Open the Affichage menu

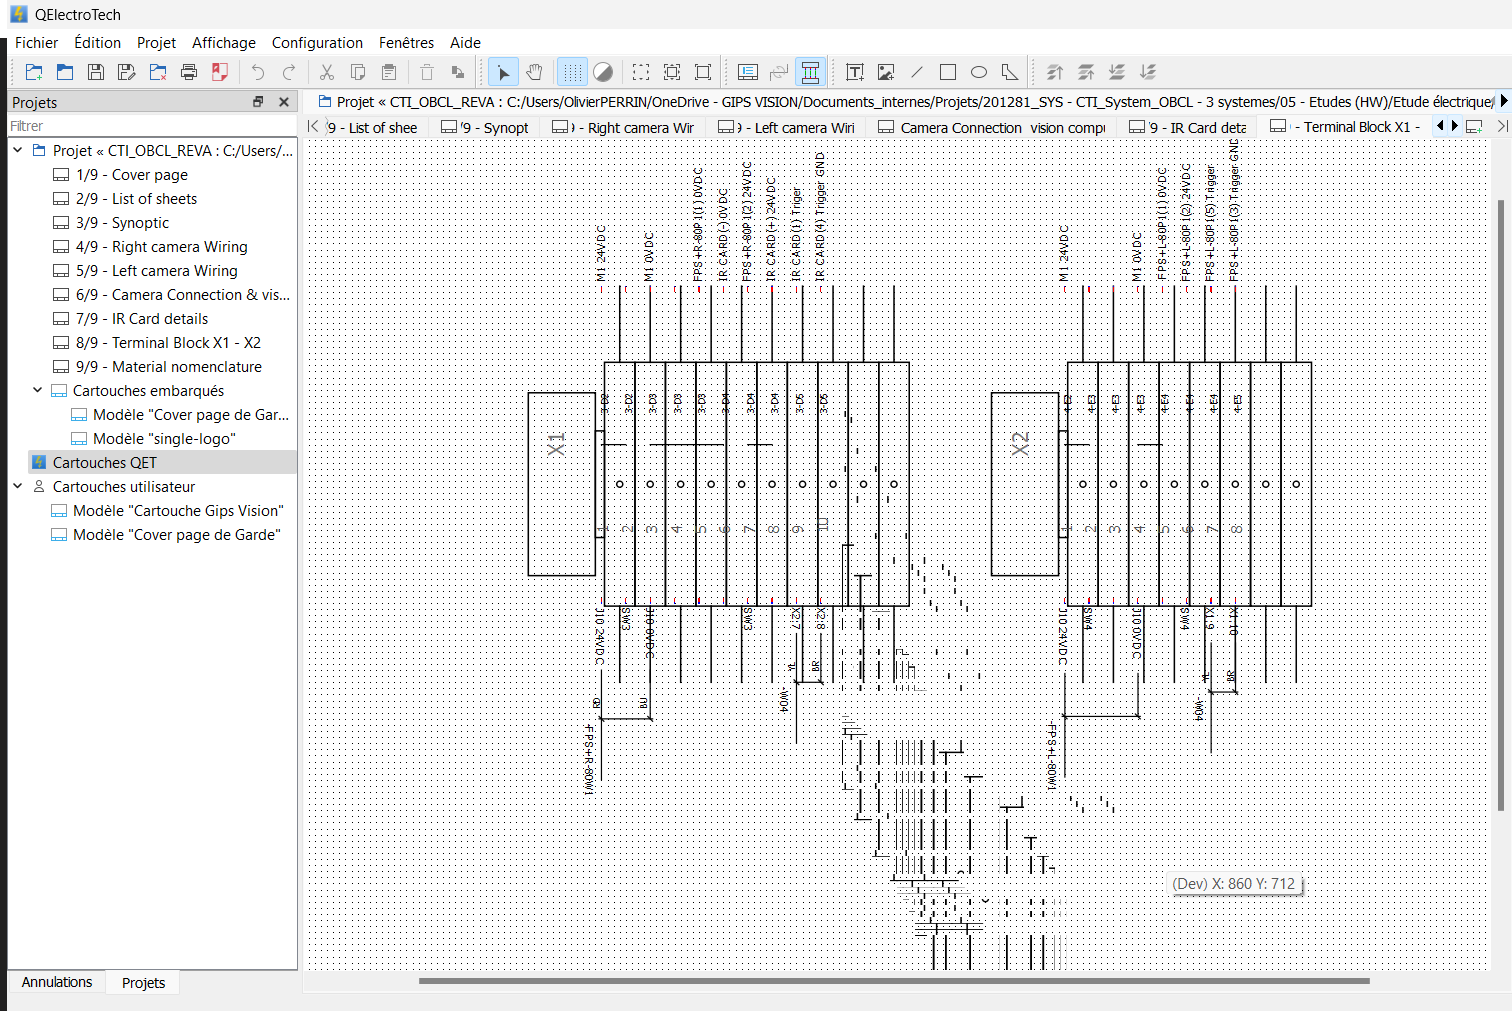coord(223,42)
